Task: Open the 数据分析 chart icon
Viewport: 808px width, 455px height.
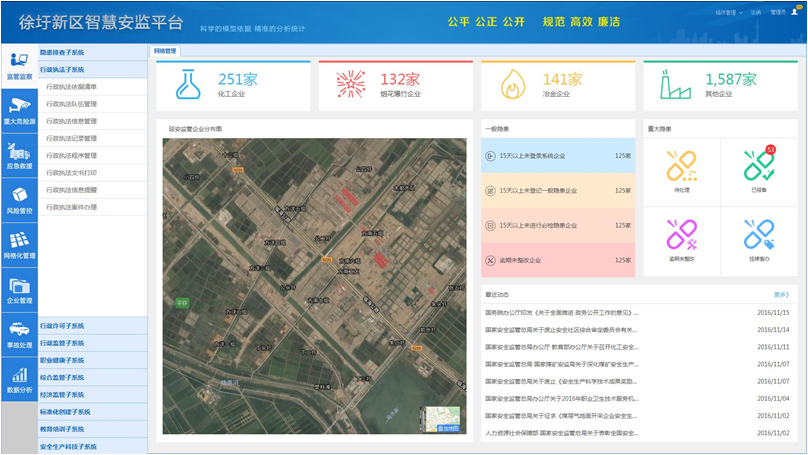Action: click(19, 379)
